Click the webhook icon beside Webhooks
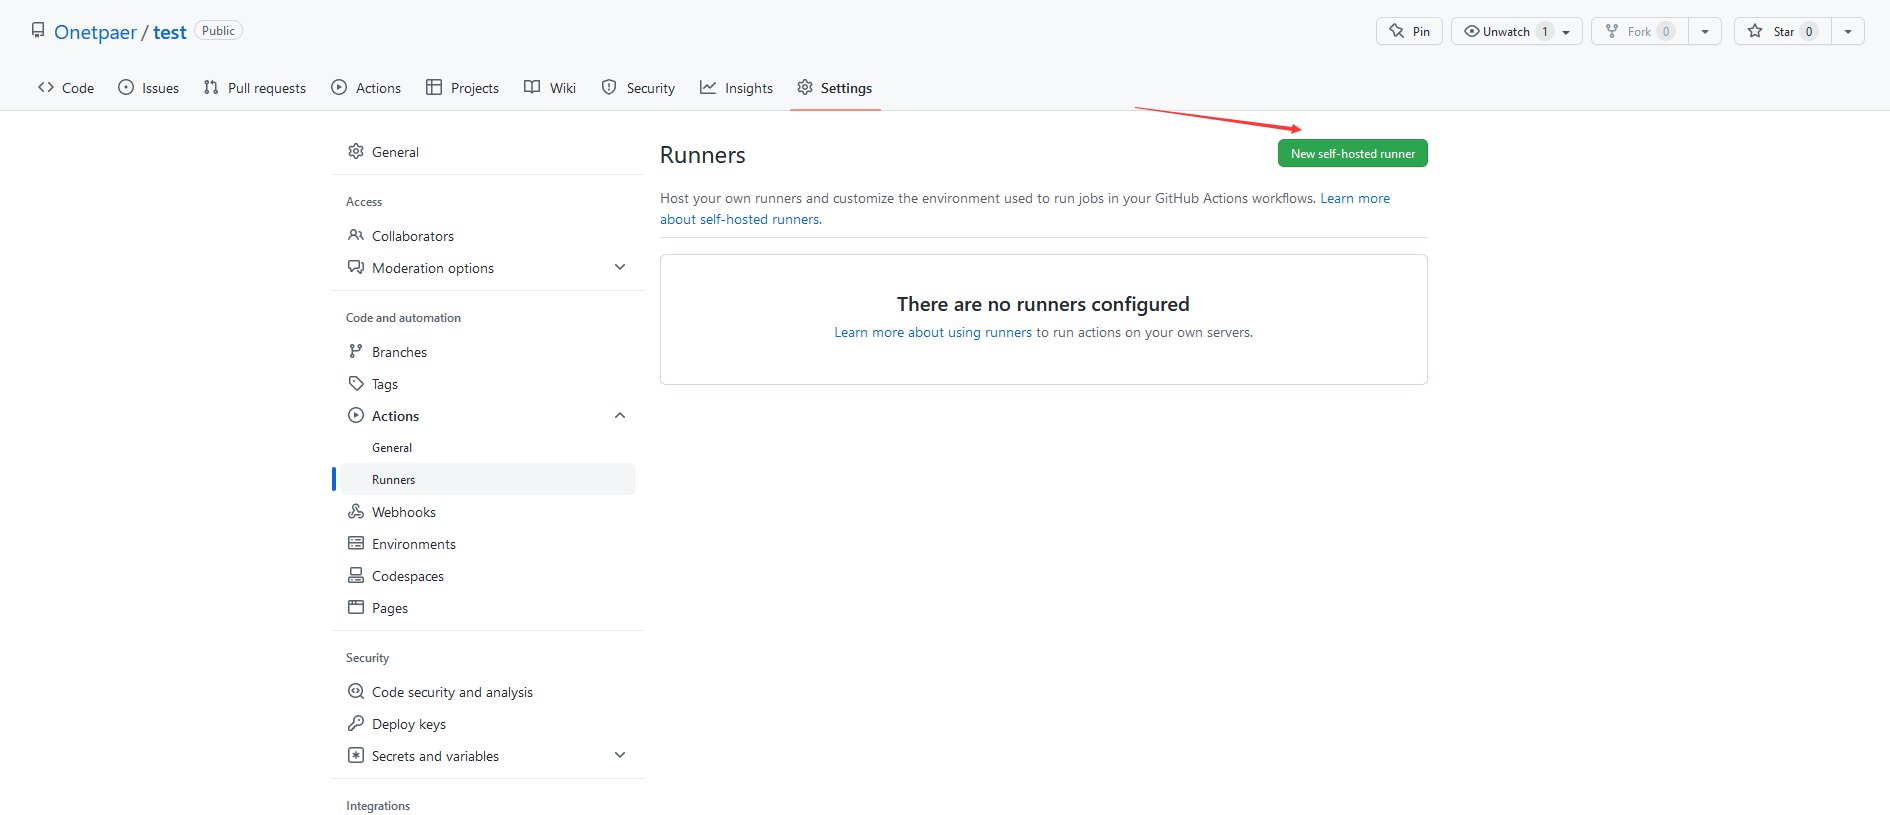The width and height of the screenshot is (1890, 815). [x=356, y=511]
